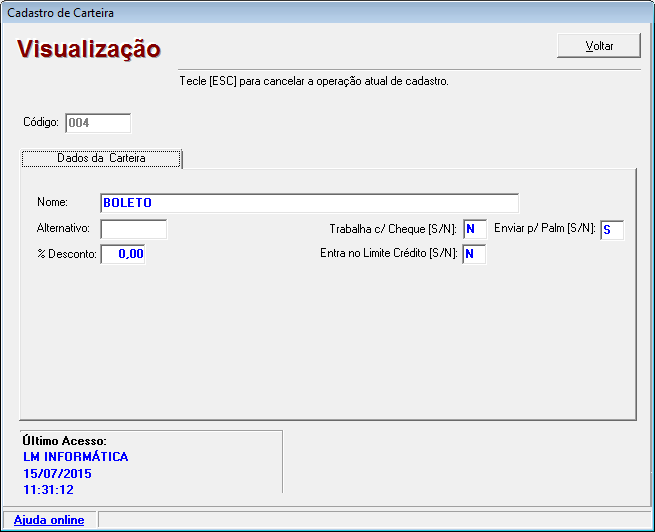Click the Enviar p/ Palm label
Image resolution: width=655 pixels, height=532 pixels.
coord(544,229)
